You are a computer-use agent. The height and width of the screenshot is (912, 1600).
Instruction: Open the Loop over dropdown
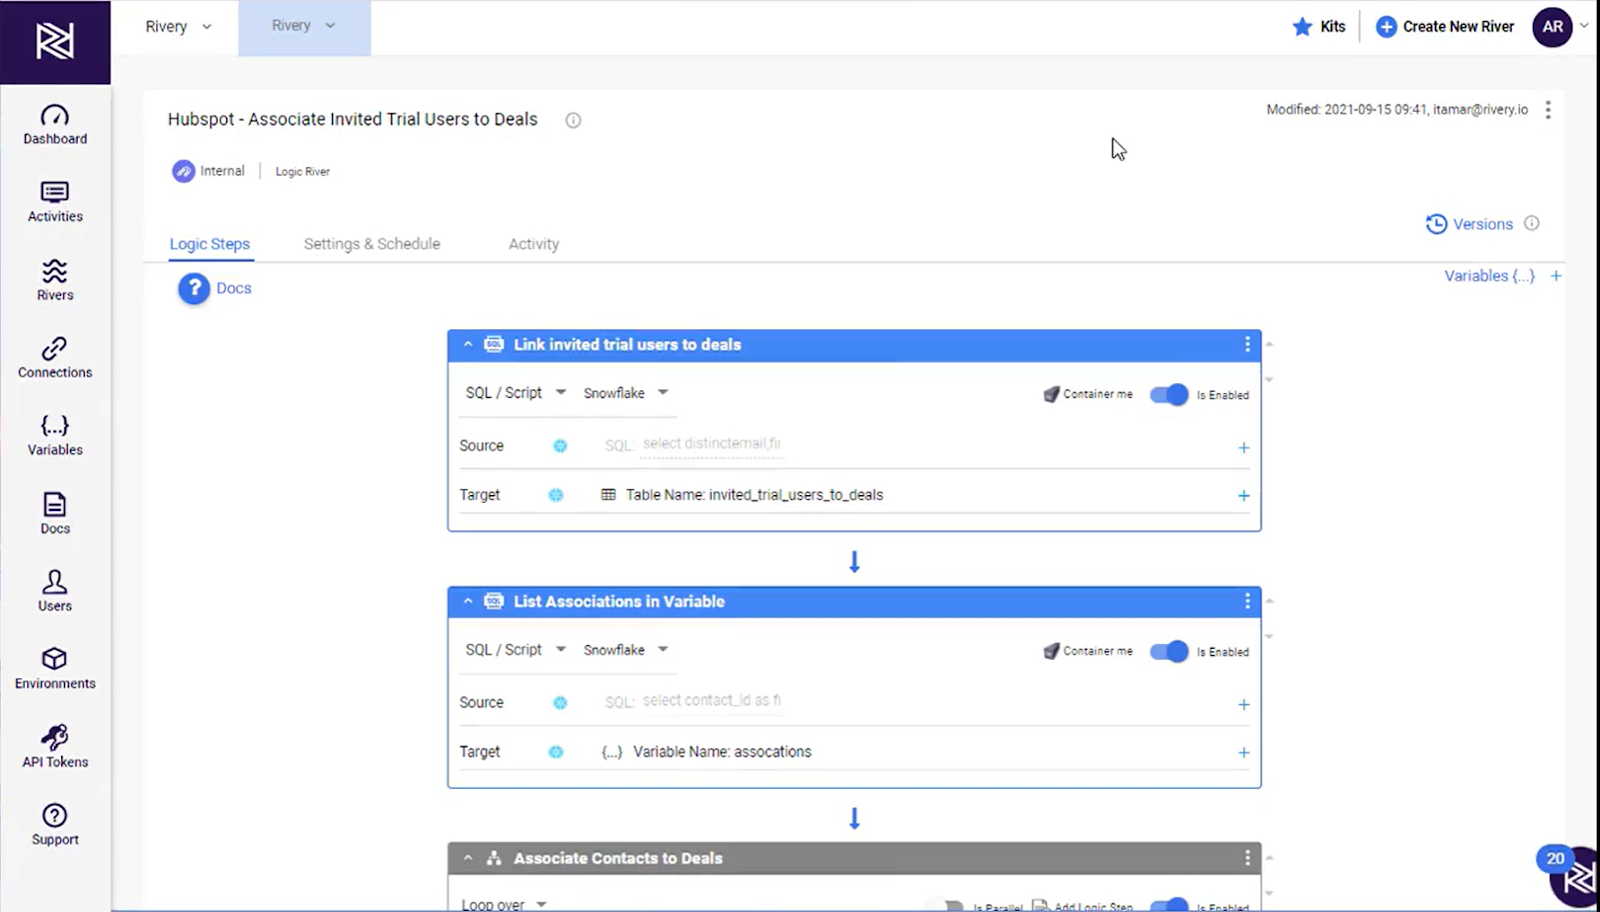pos(504,904)
